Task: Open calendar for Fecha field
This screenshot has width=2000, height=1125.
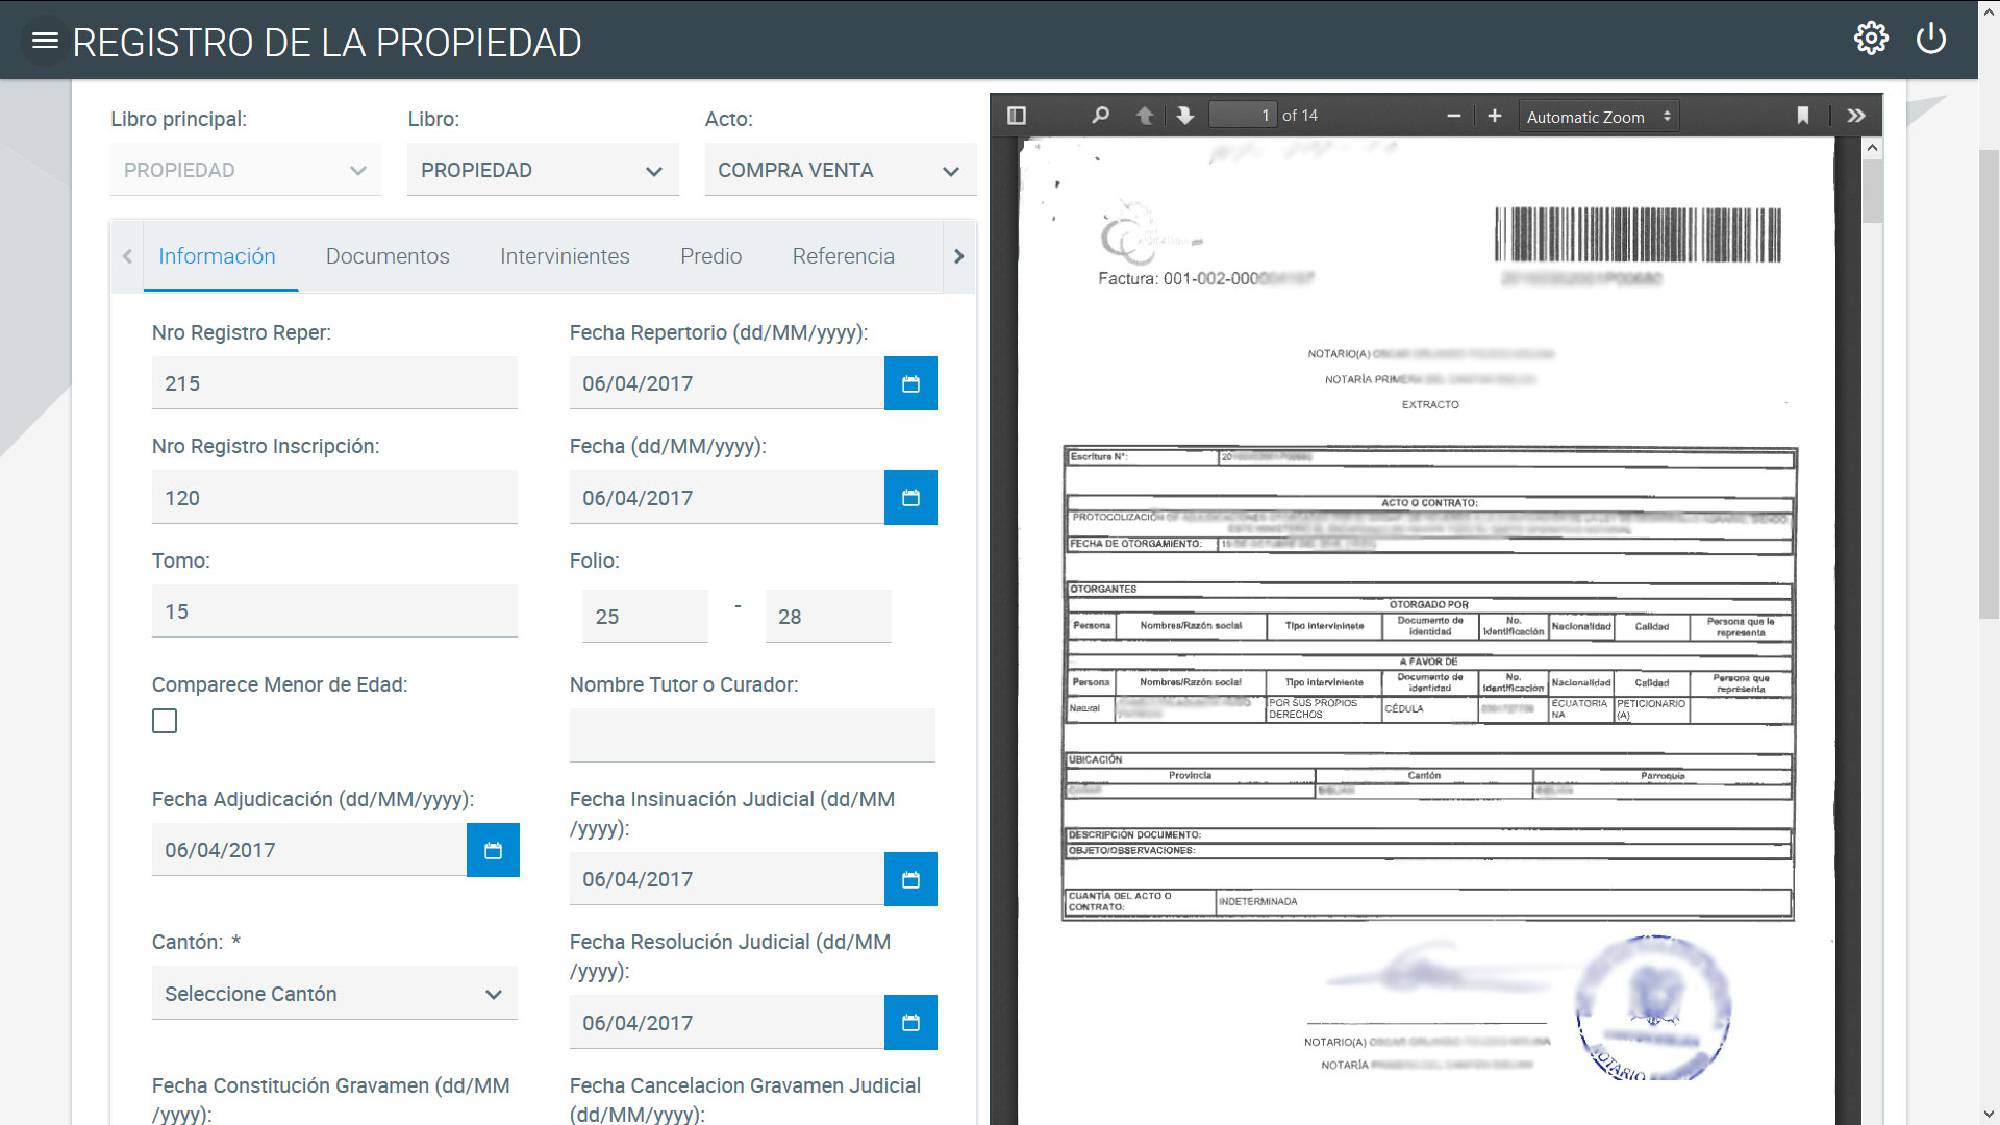Action: [x=911, y=497]
